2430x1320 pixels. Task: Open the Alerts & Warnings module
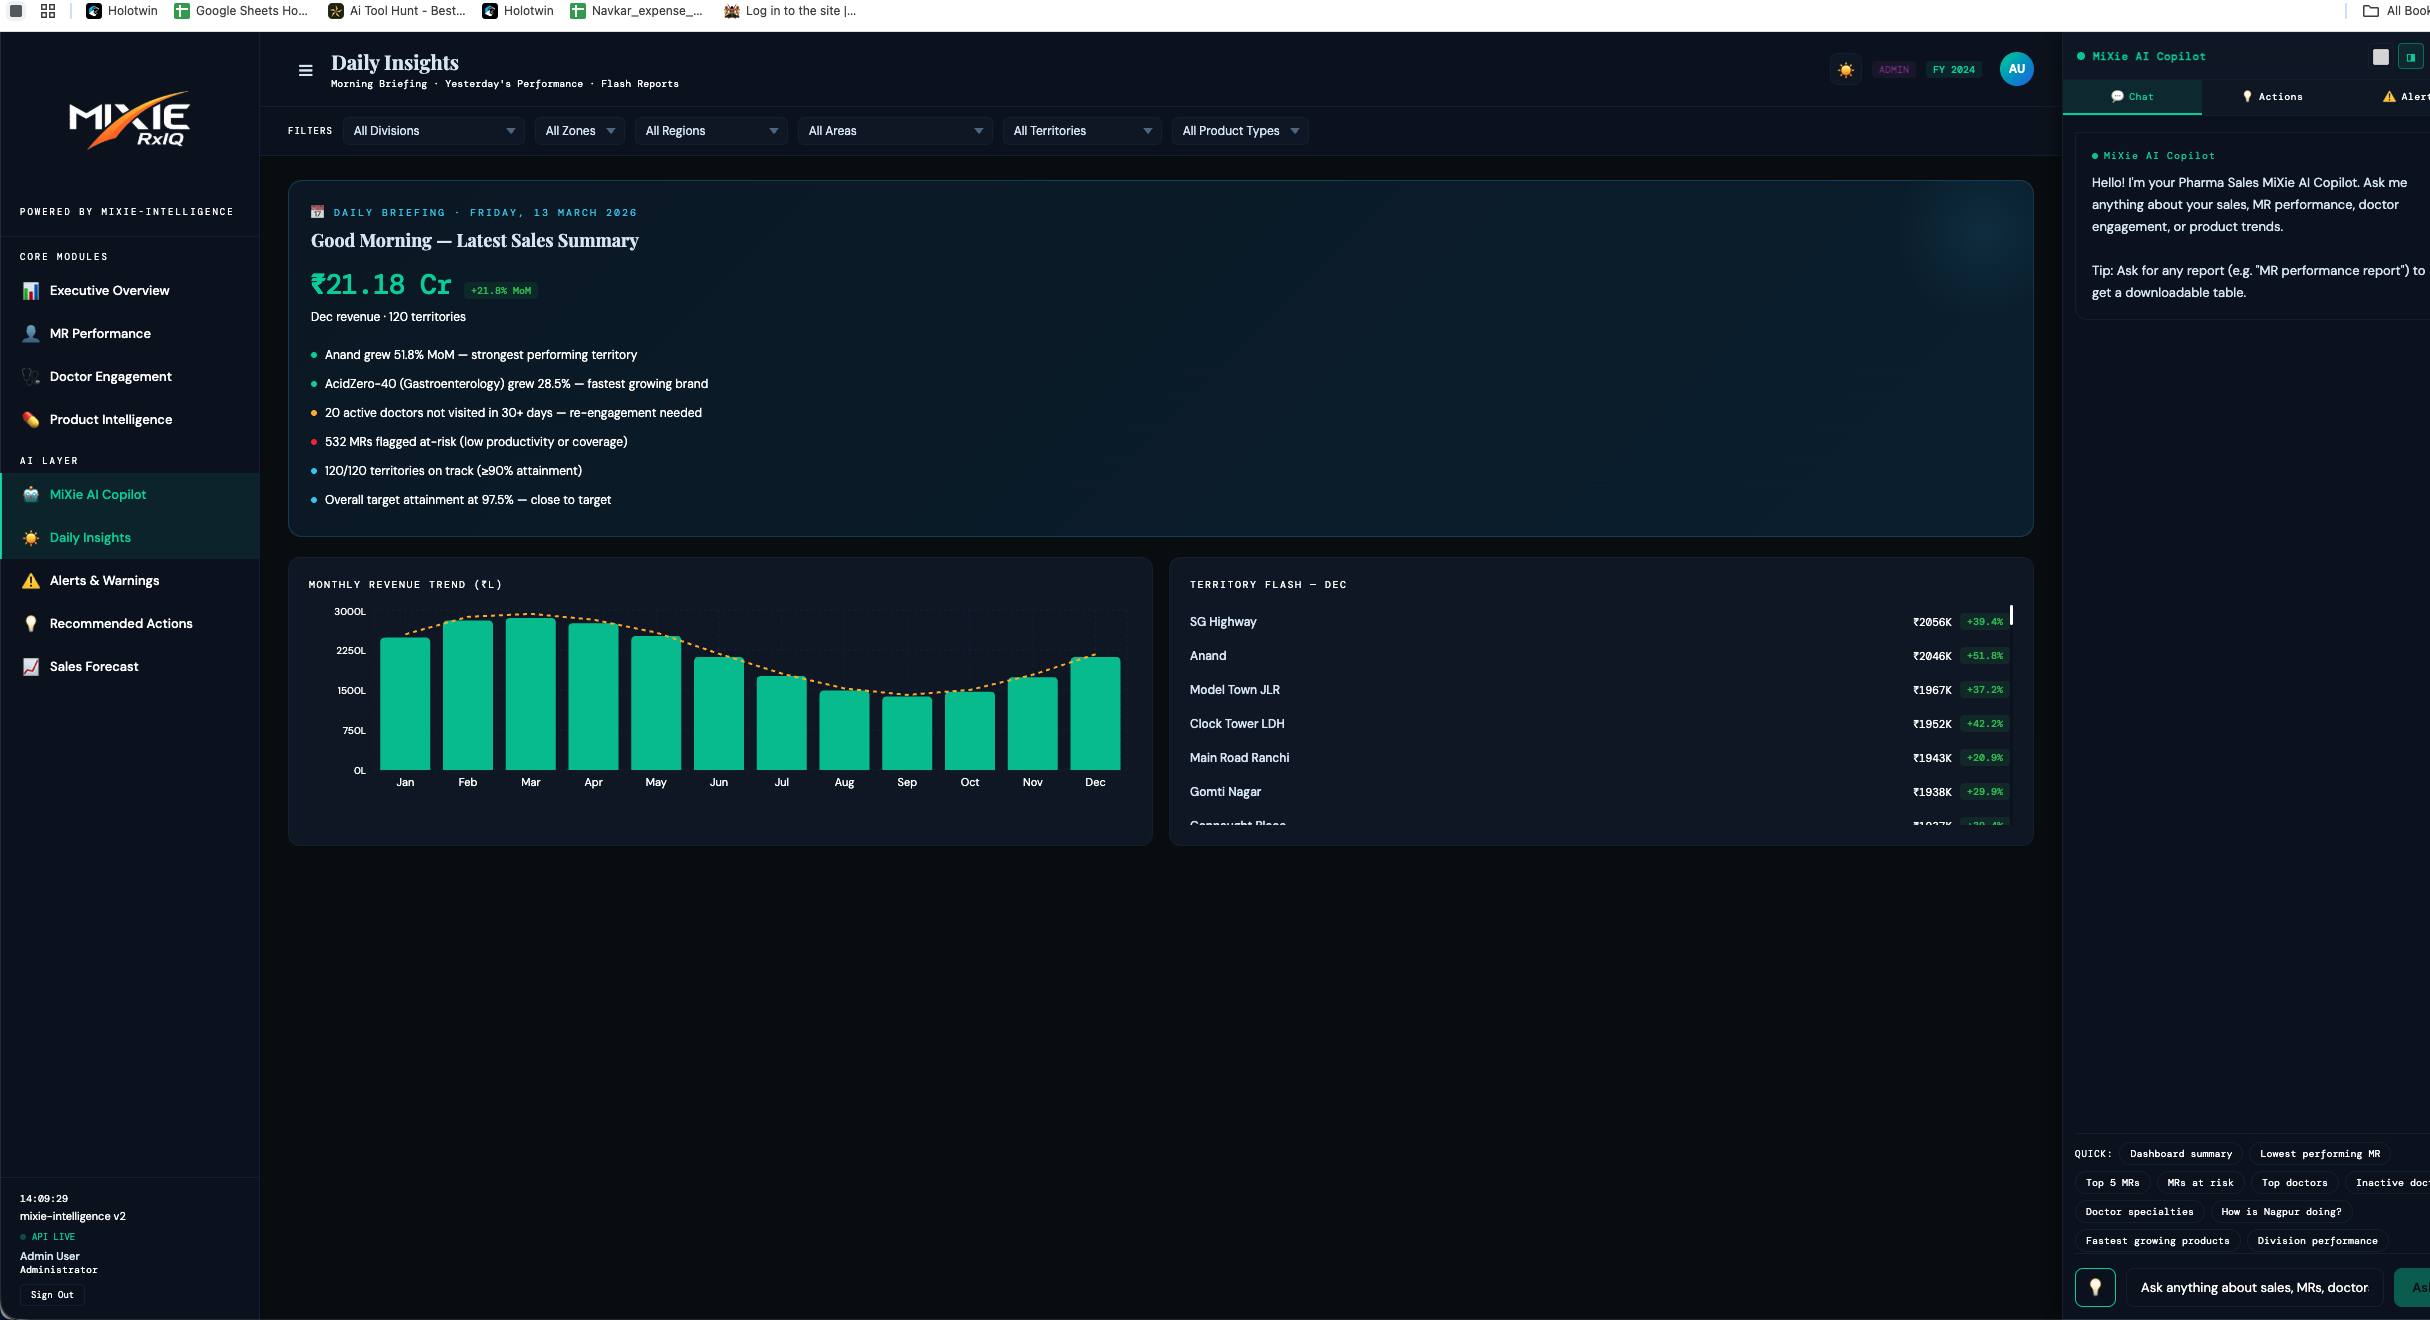pos(104,580)
